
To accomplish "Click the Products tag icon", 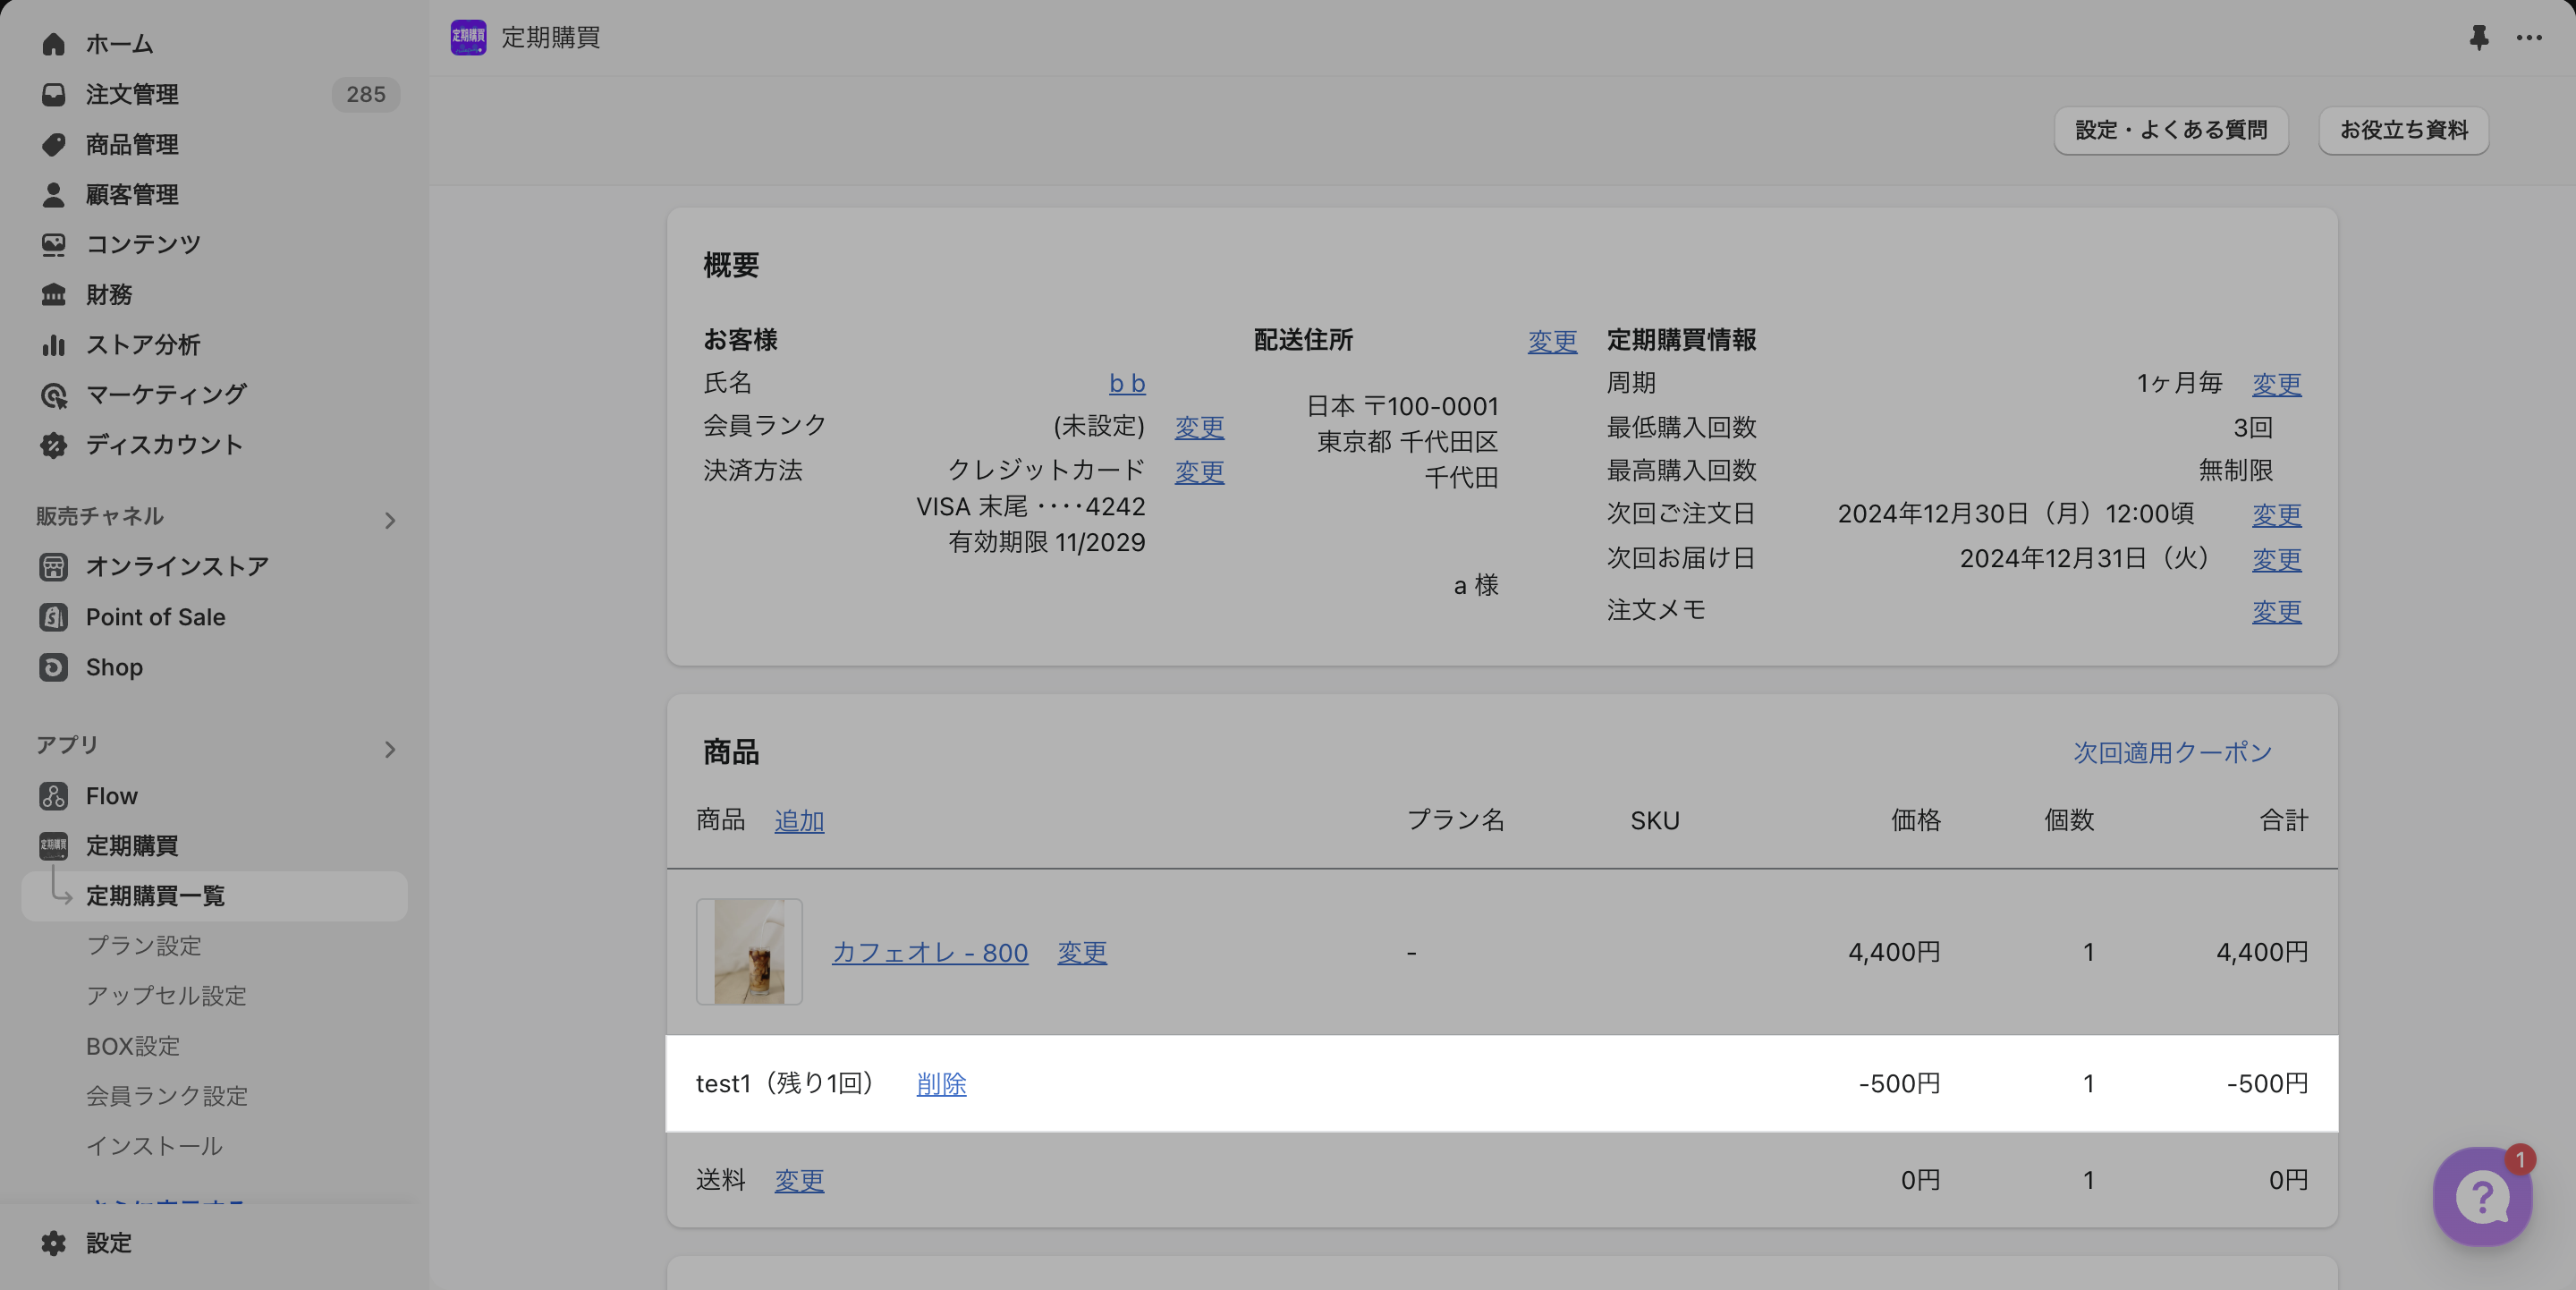I will pyautogui.click(x=53, y=144).
